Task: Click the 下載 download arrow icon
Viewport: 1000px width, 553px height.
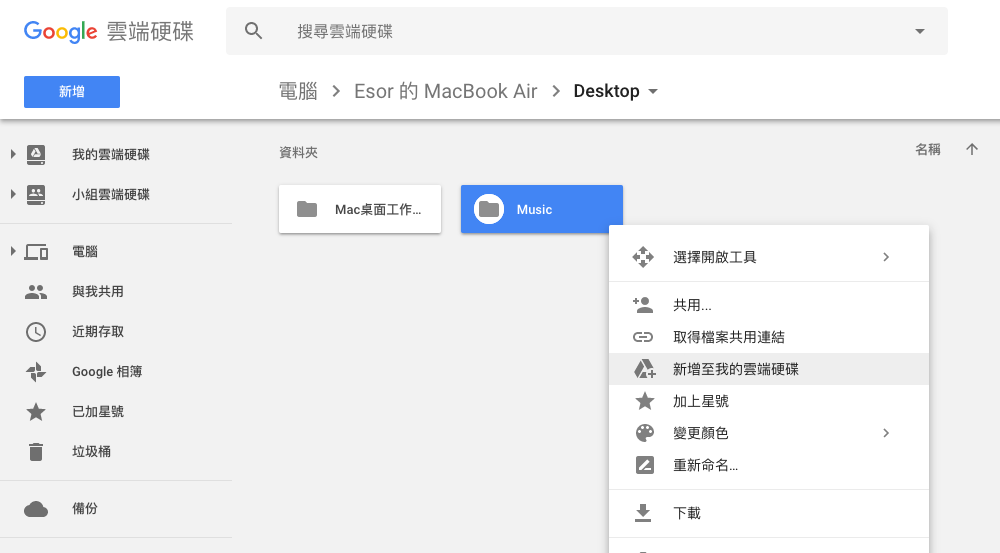Action: [x=643, y=513]
